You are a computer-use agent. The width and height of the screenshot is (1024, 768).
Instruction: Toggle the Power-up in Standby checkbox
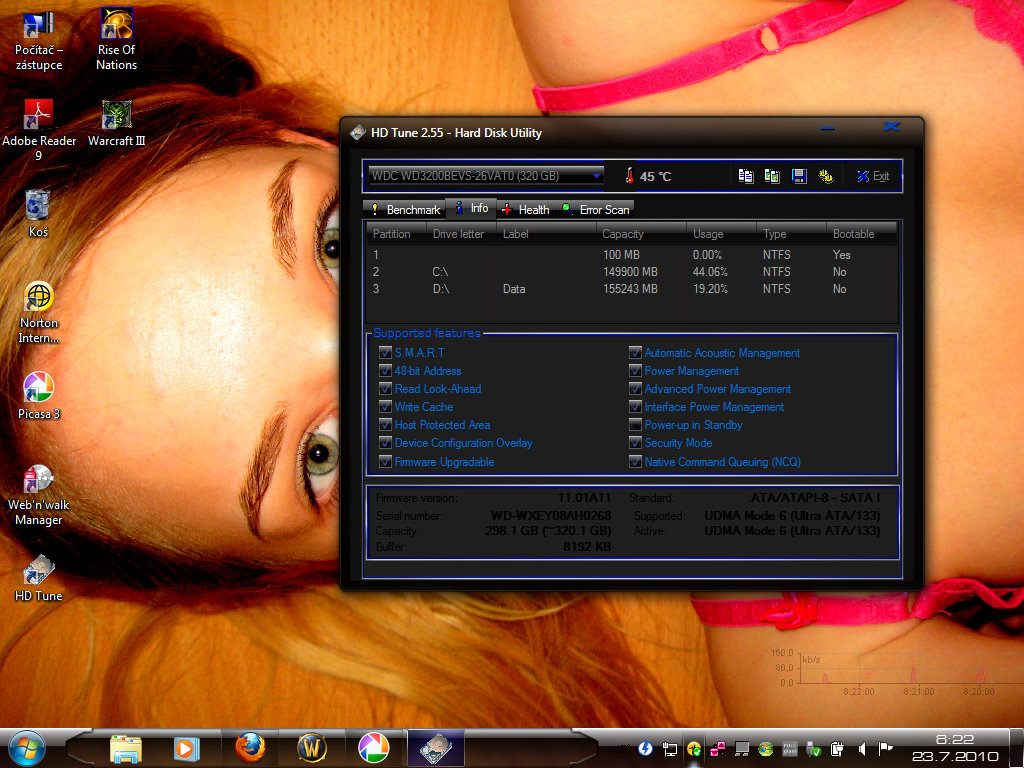point(635,425)
